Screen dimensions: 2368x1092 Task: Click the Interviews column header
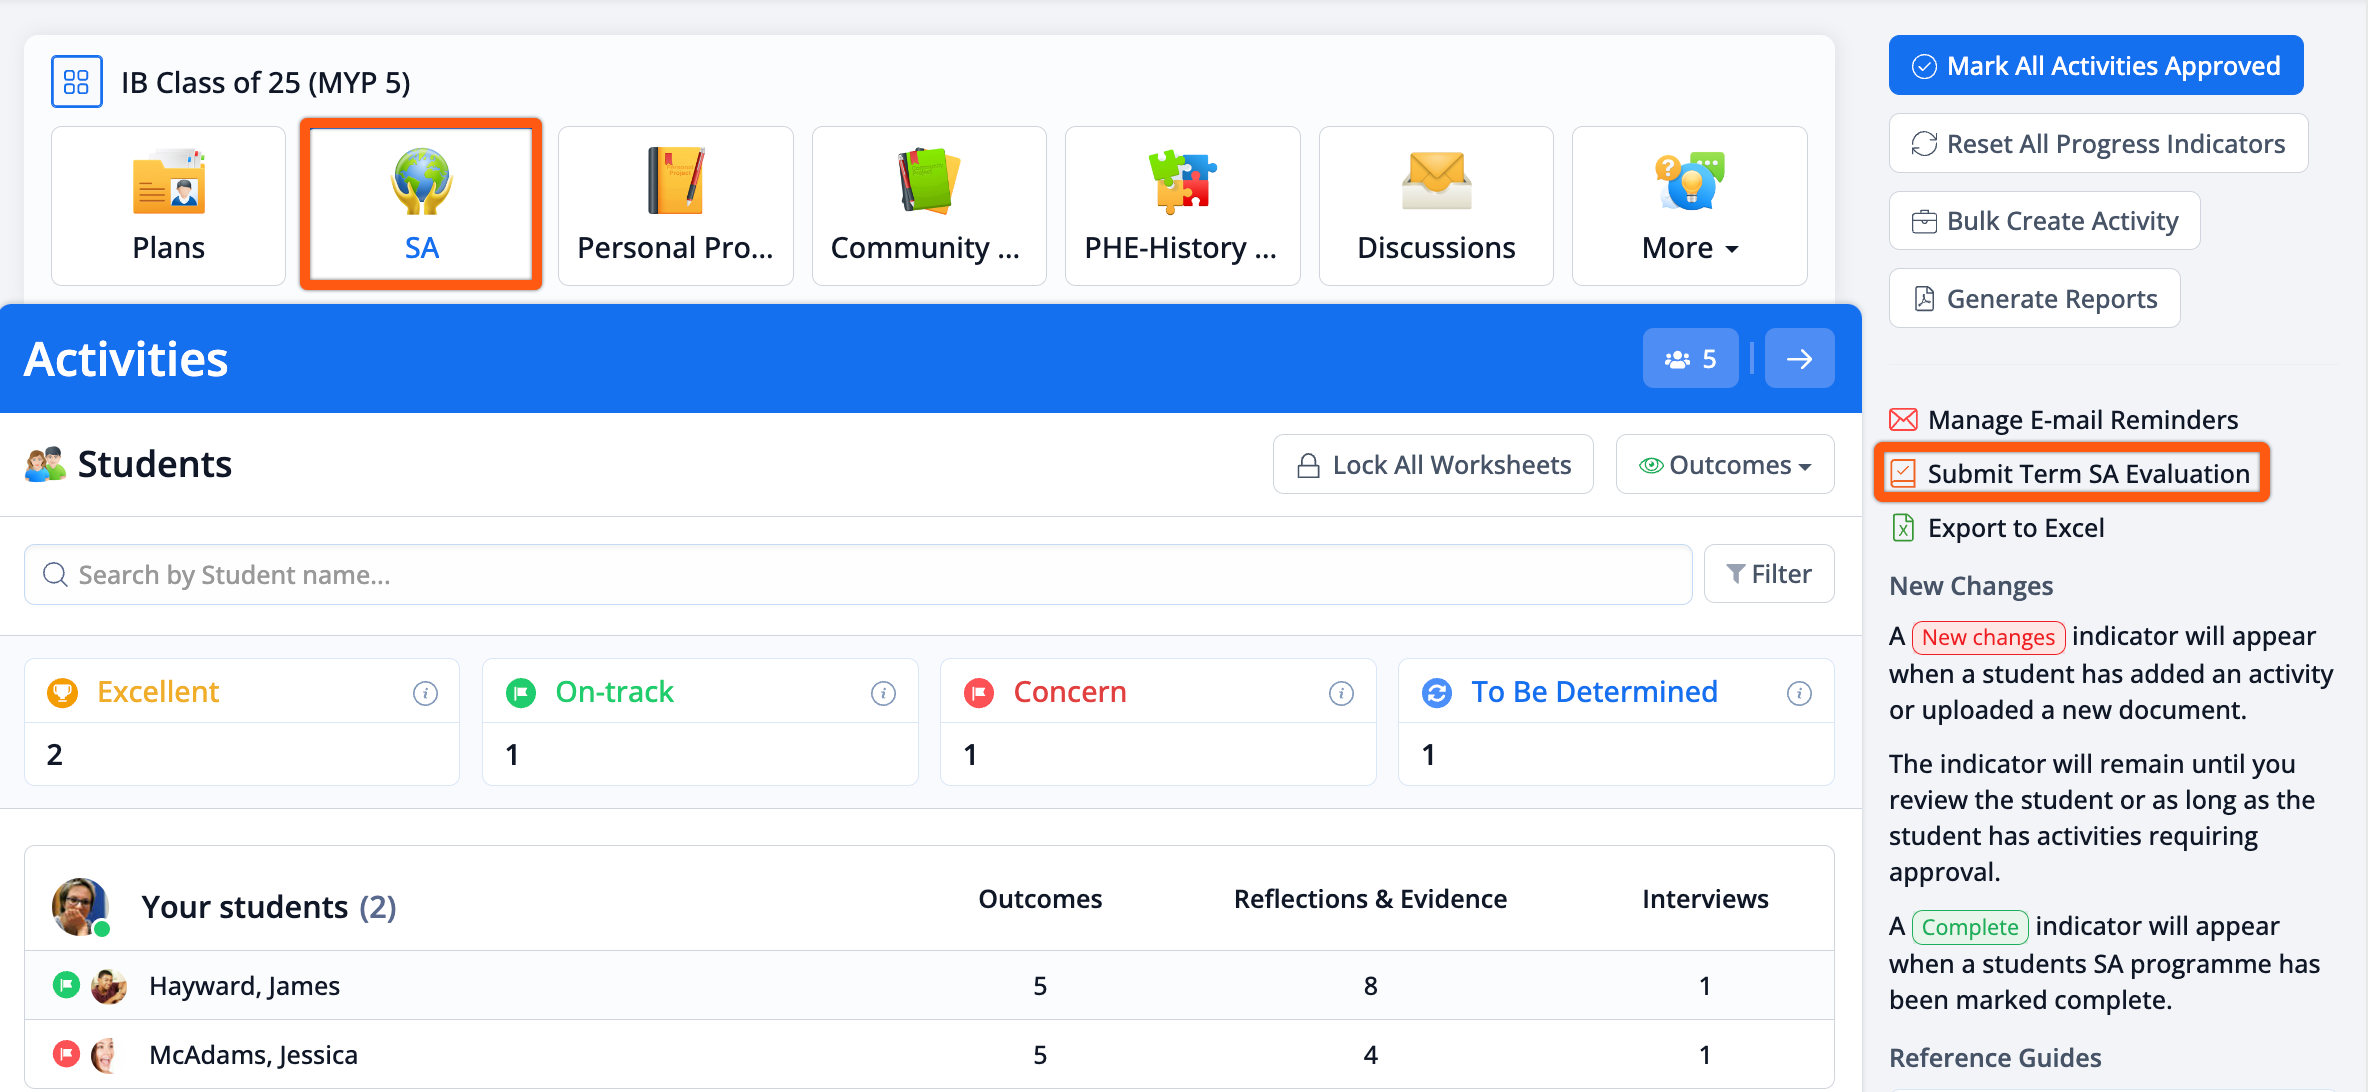[1705, 899]
